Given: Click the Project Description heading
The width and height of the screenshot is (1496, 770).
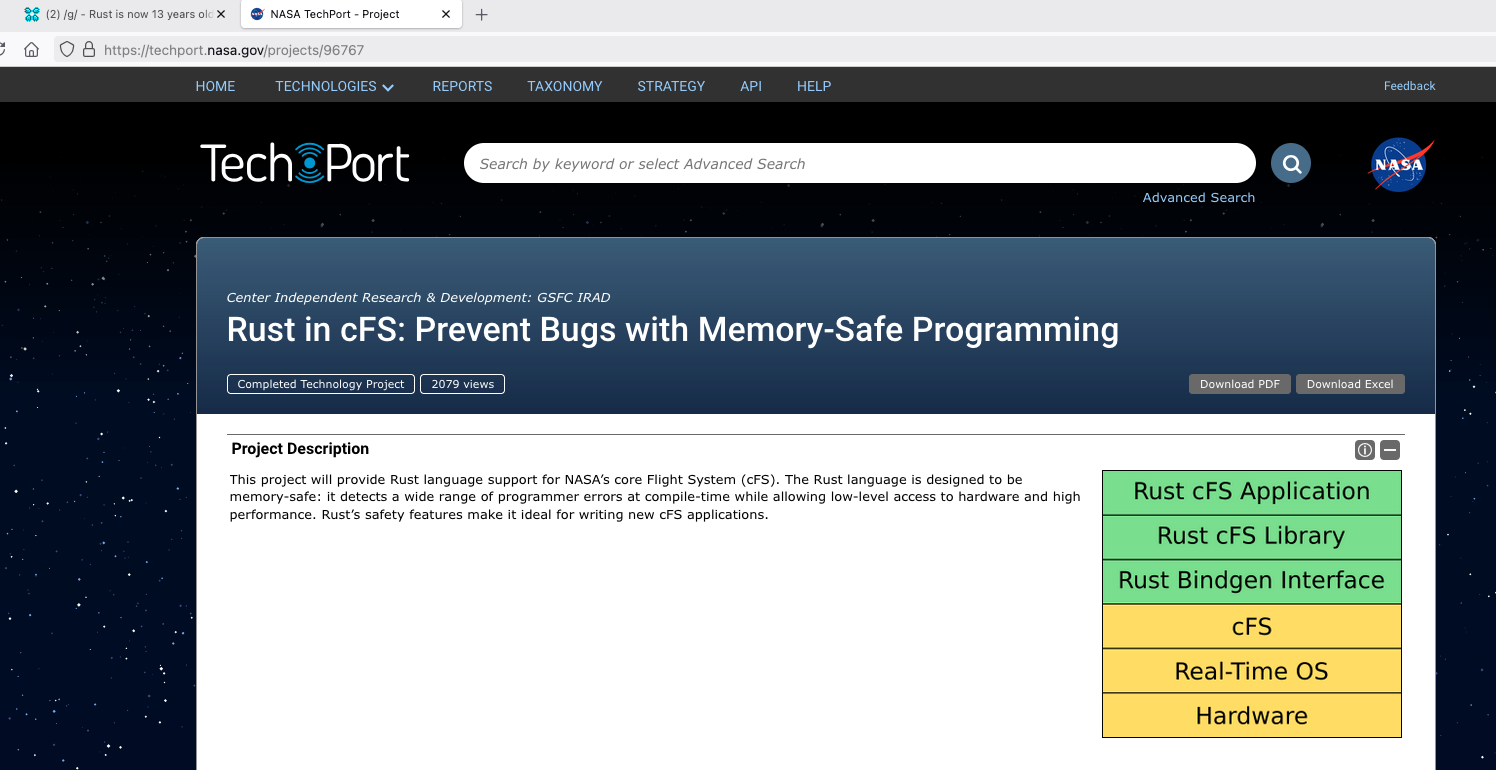Looking at the screenshot, I should [300, 449].
